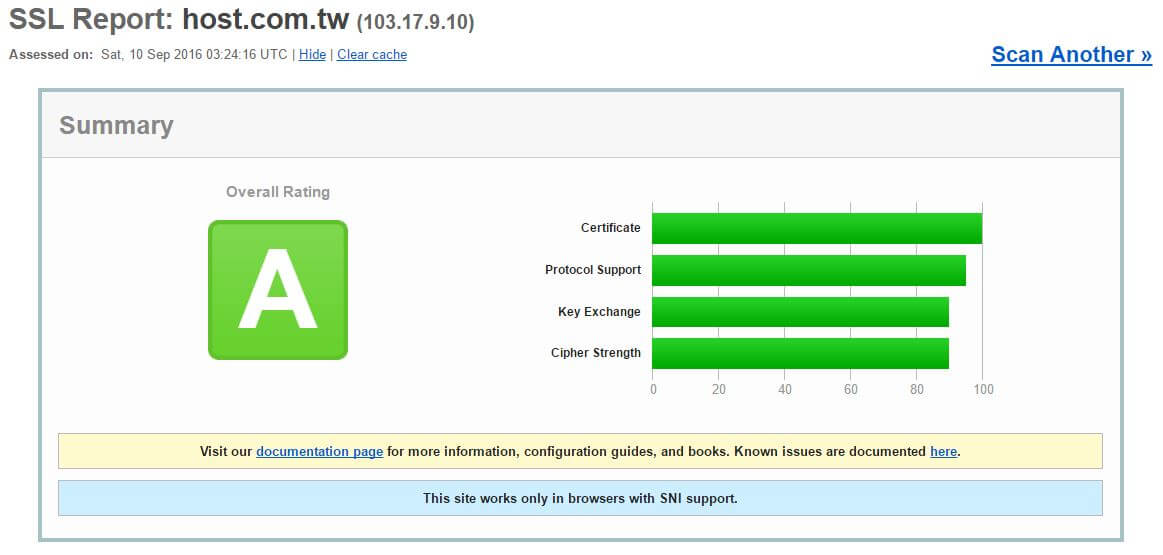
Task: Click the 'Cipher Strength' chart label
Action: (x=596, y=353)
